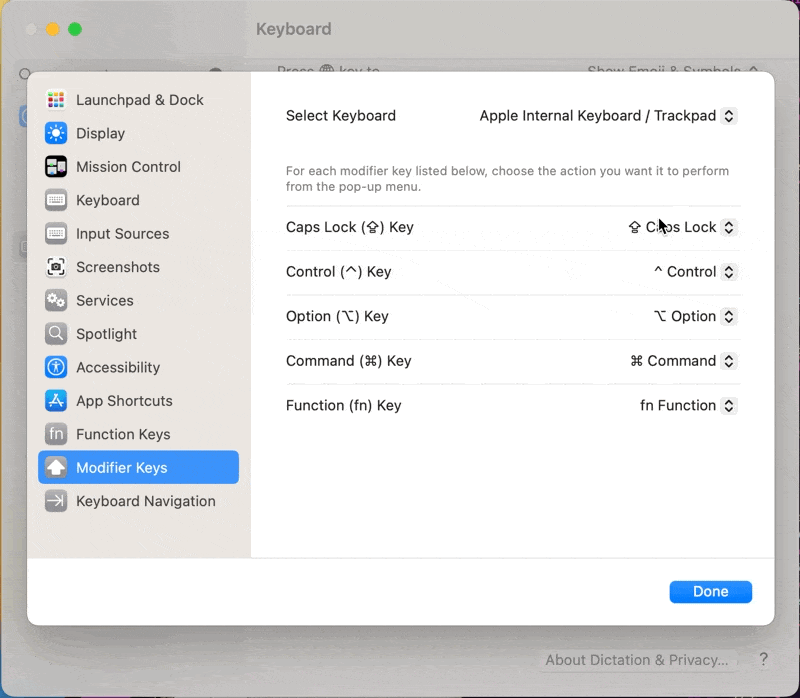The width and height of the screenshot is (800, 698).
Task: Click the Function Keys fn icon
Action: click(x=56, y=434)
